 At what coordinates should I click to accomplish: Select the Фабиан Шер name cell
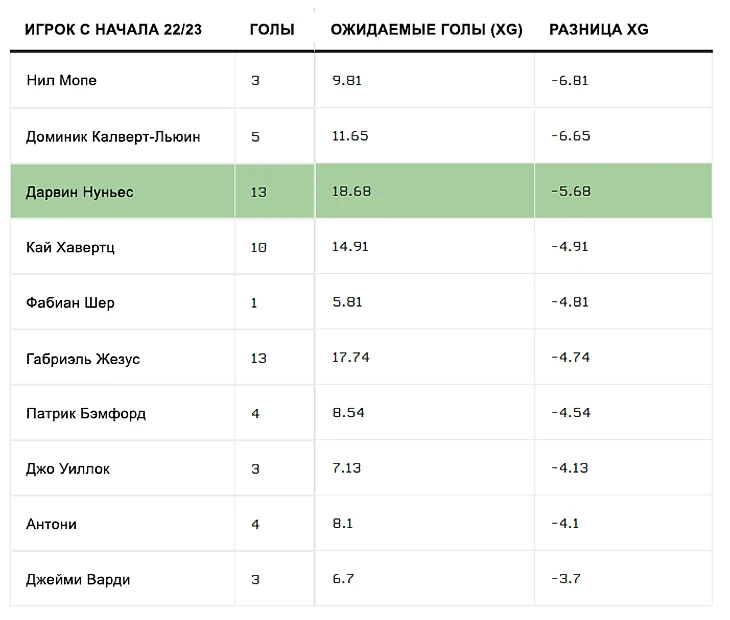click(70, 302)
